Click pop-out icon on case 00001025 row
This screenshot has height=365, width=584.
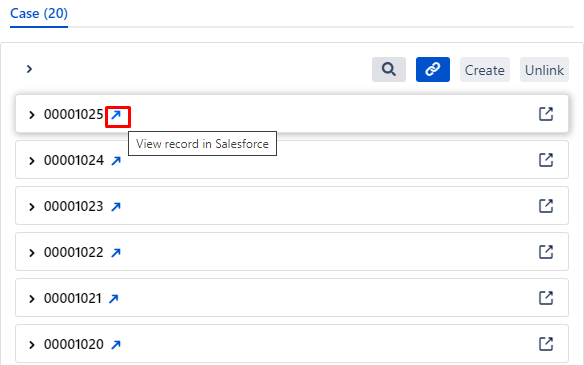[x=546, y=114]
